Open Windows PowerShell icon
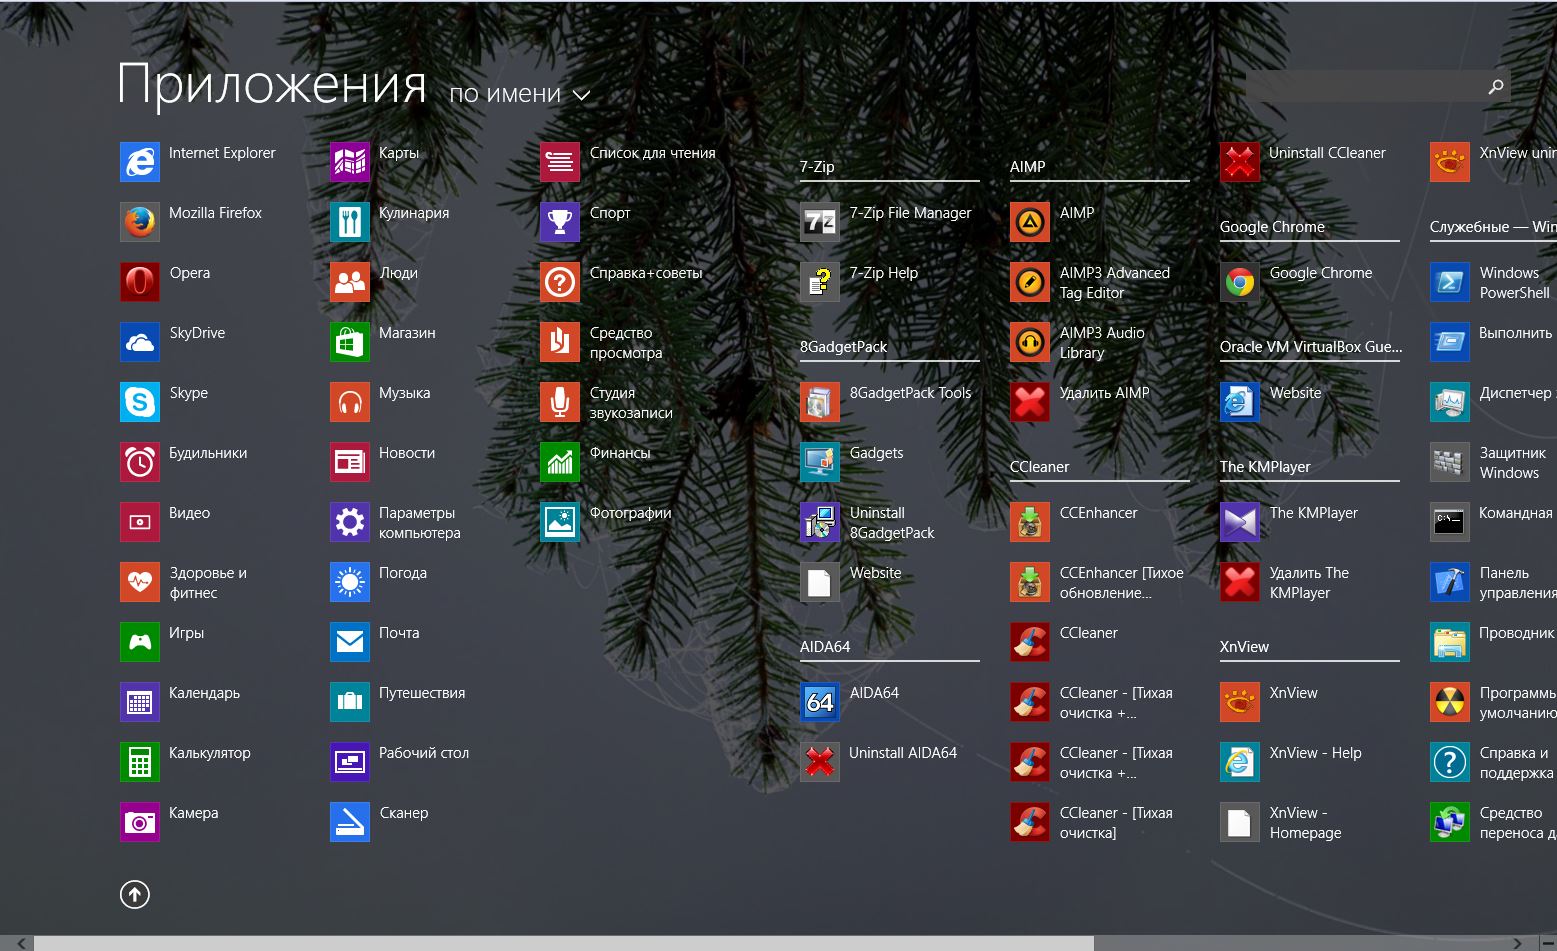This screenshot has width=1557, height=951. (x=1450, y=282)
